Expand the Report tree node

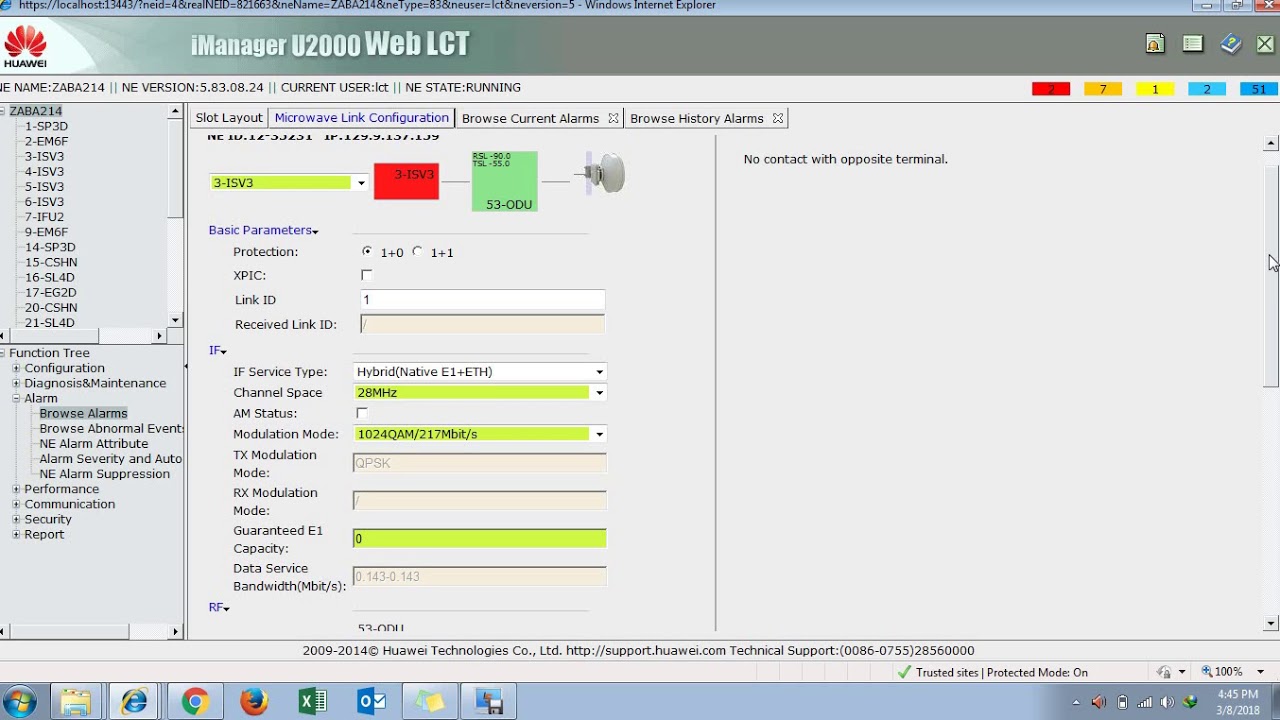pyautogui.click(x=16, y=534)
